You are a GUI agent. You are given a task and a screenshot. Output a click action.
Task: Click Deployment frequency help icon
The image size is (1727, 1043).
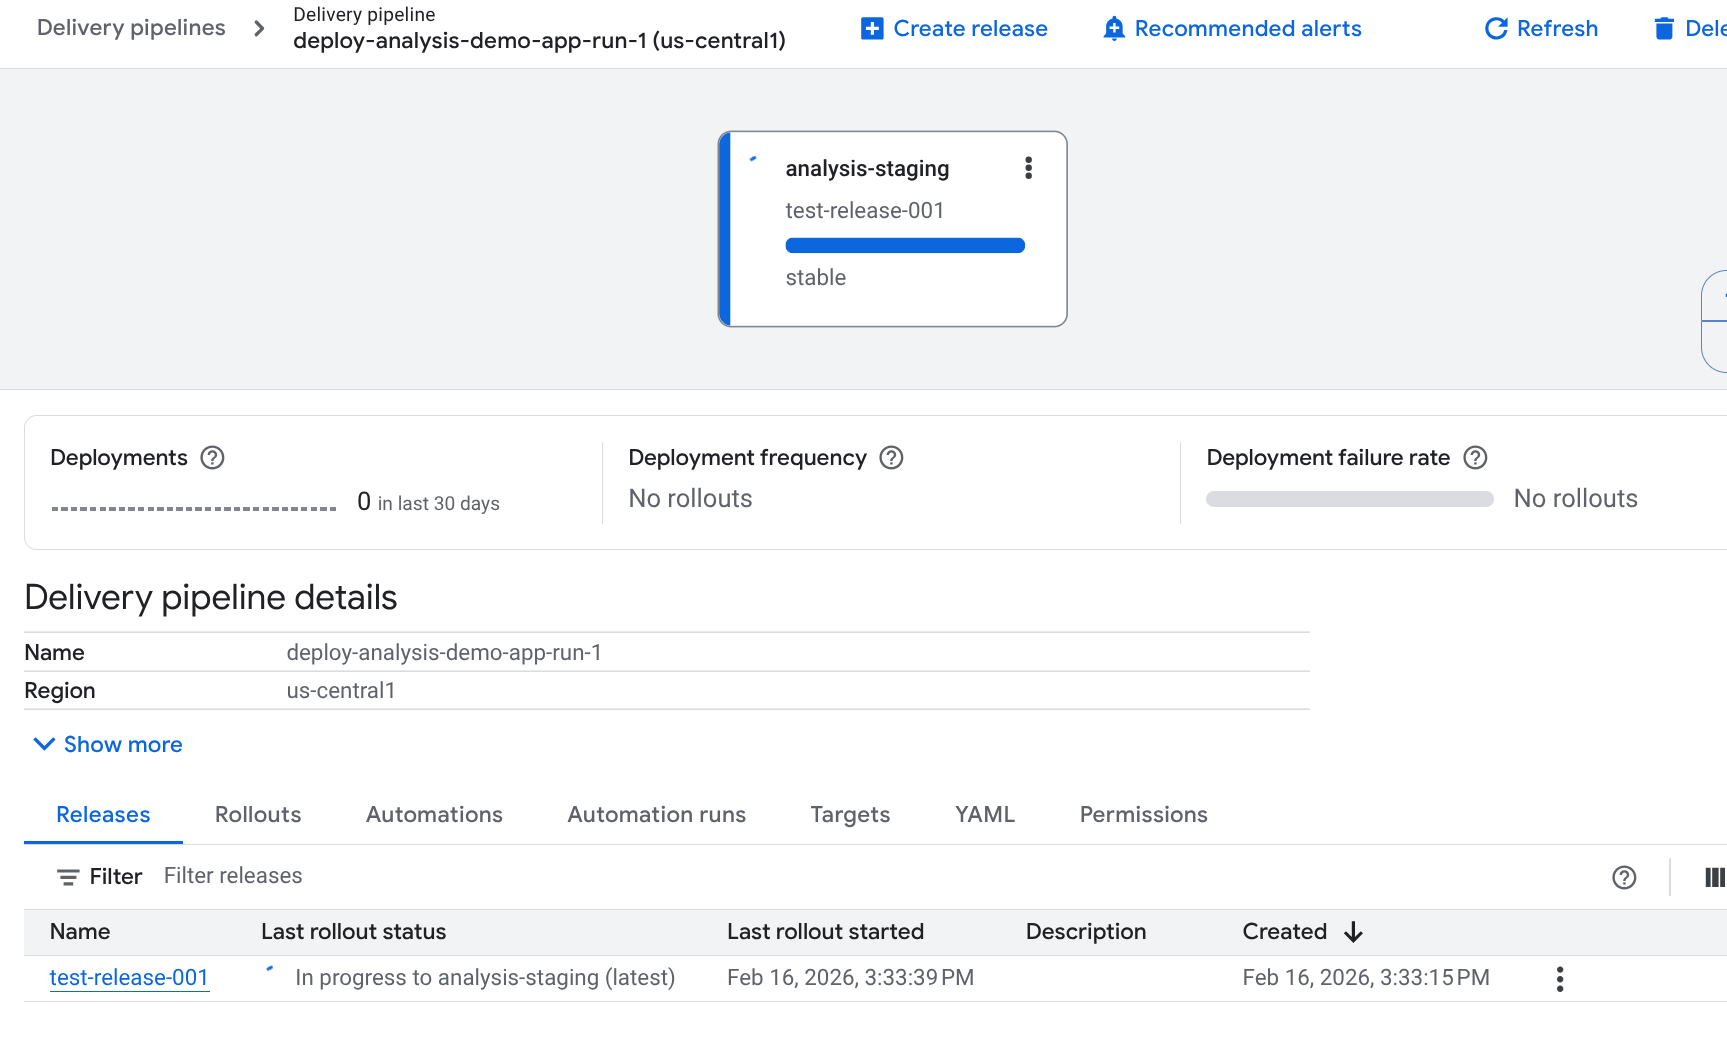(890, 458)
